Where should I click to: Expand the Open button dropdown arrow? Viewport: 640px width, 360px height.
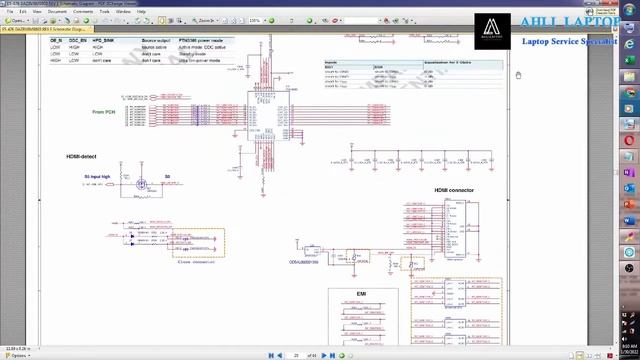tap(28, 20)
